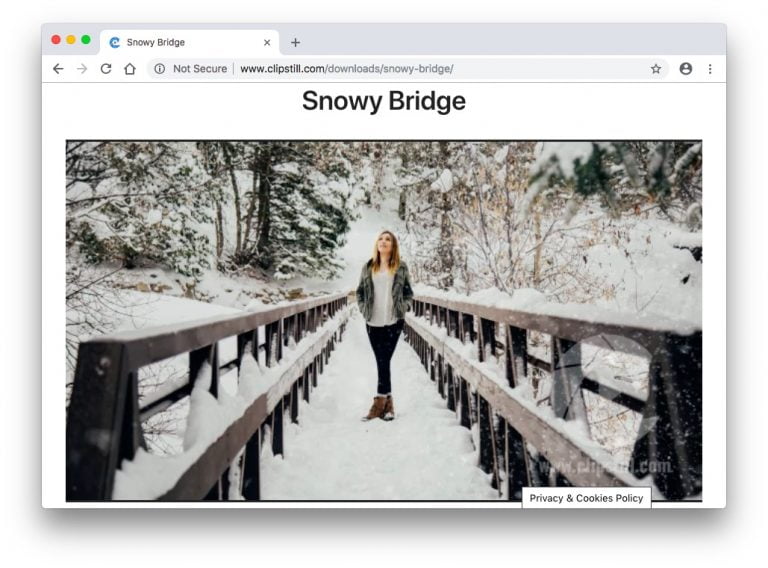This screenshot has height=568, width=768.
Task: Bookmark this page with the star
Action: (x=656, y=69)
